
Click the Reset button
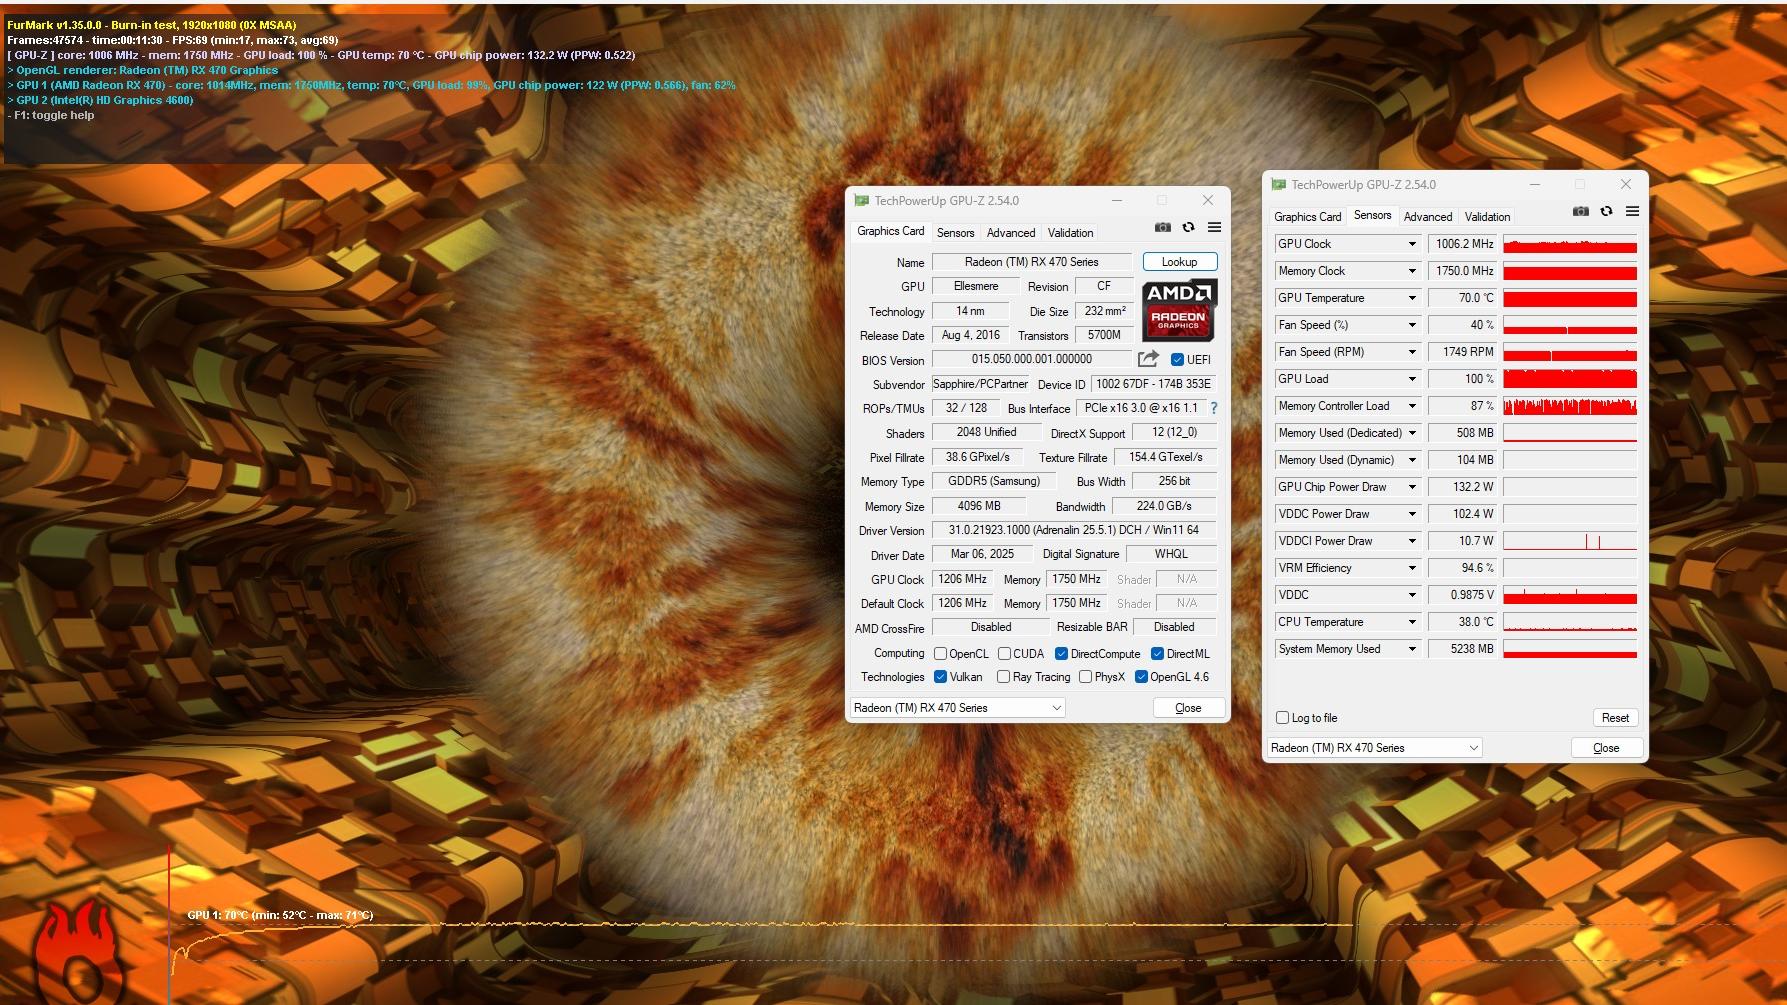1614,718
